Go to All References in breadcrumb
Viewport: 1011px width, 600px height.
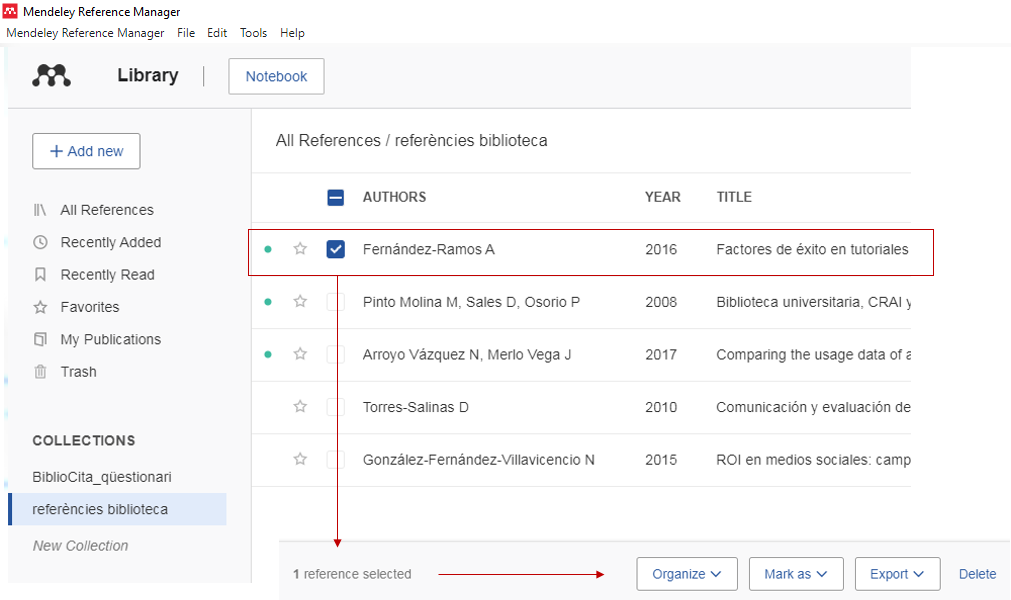click(x=328, y=140)
